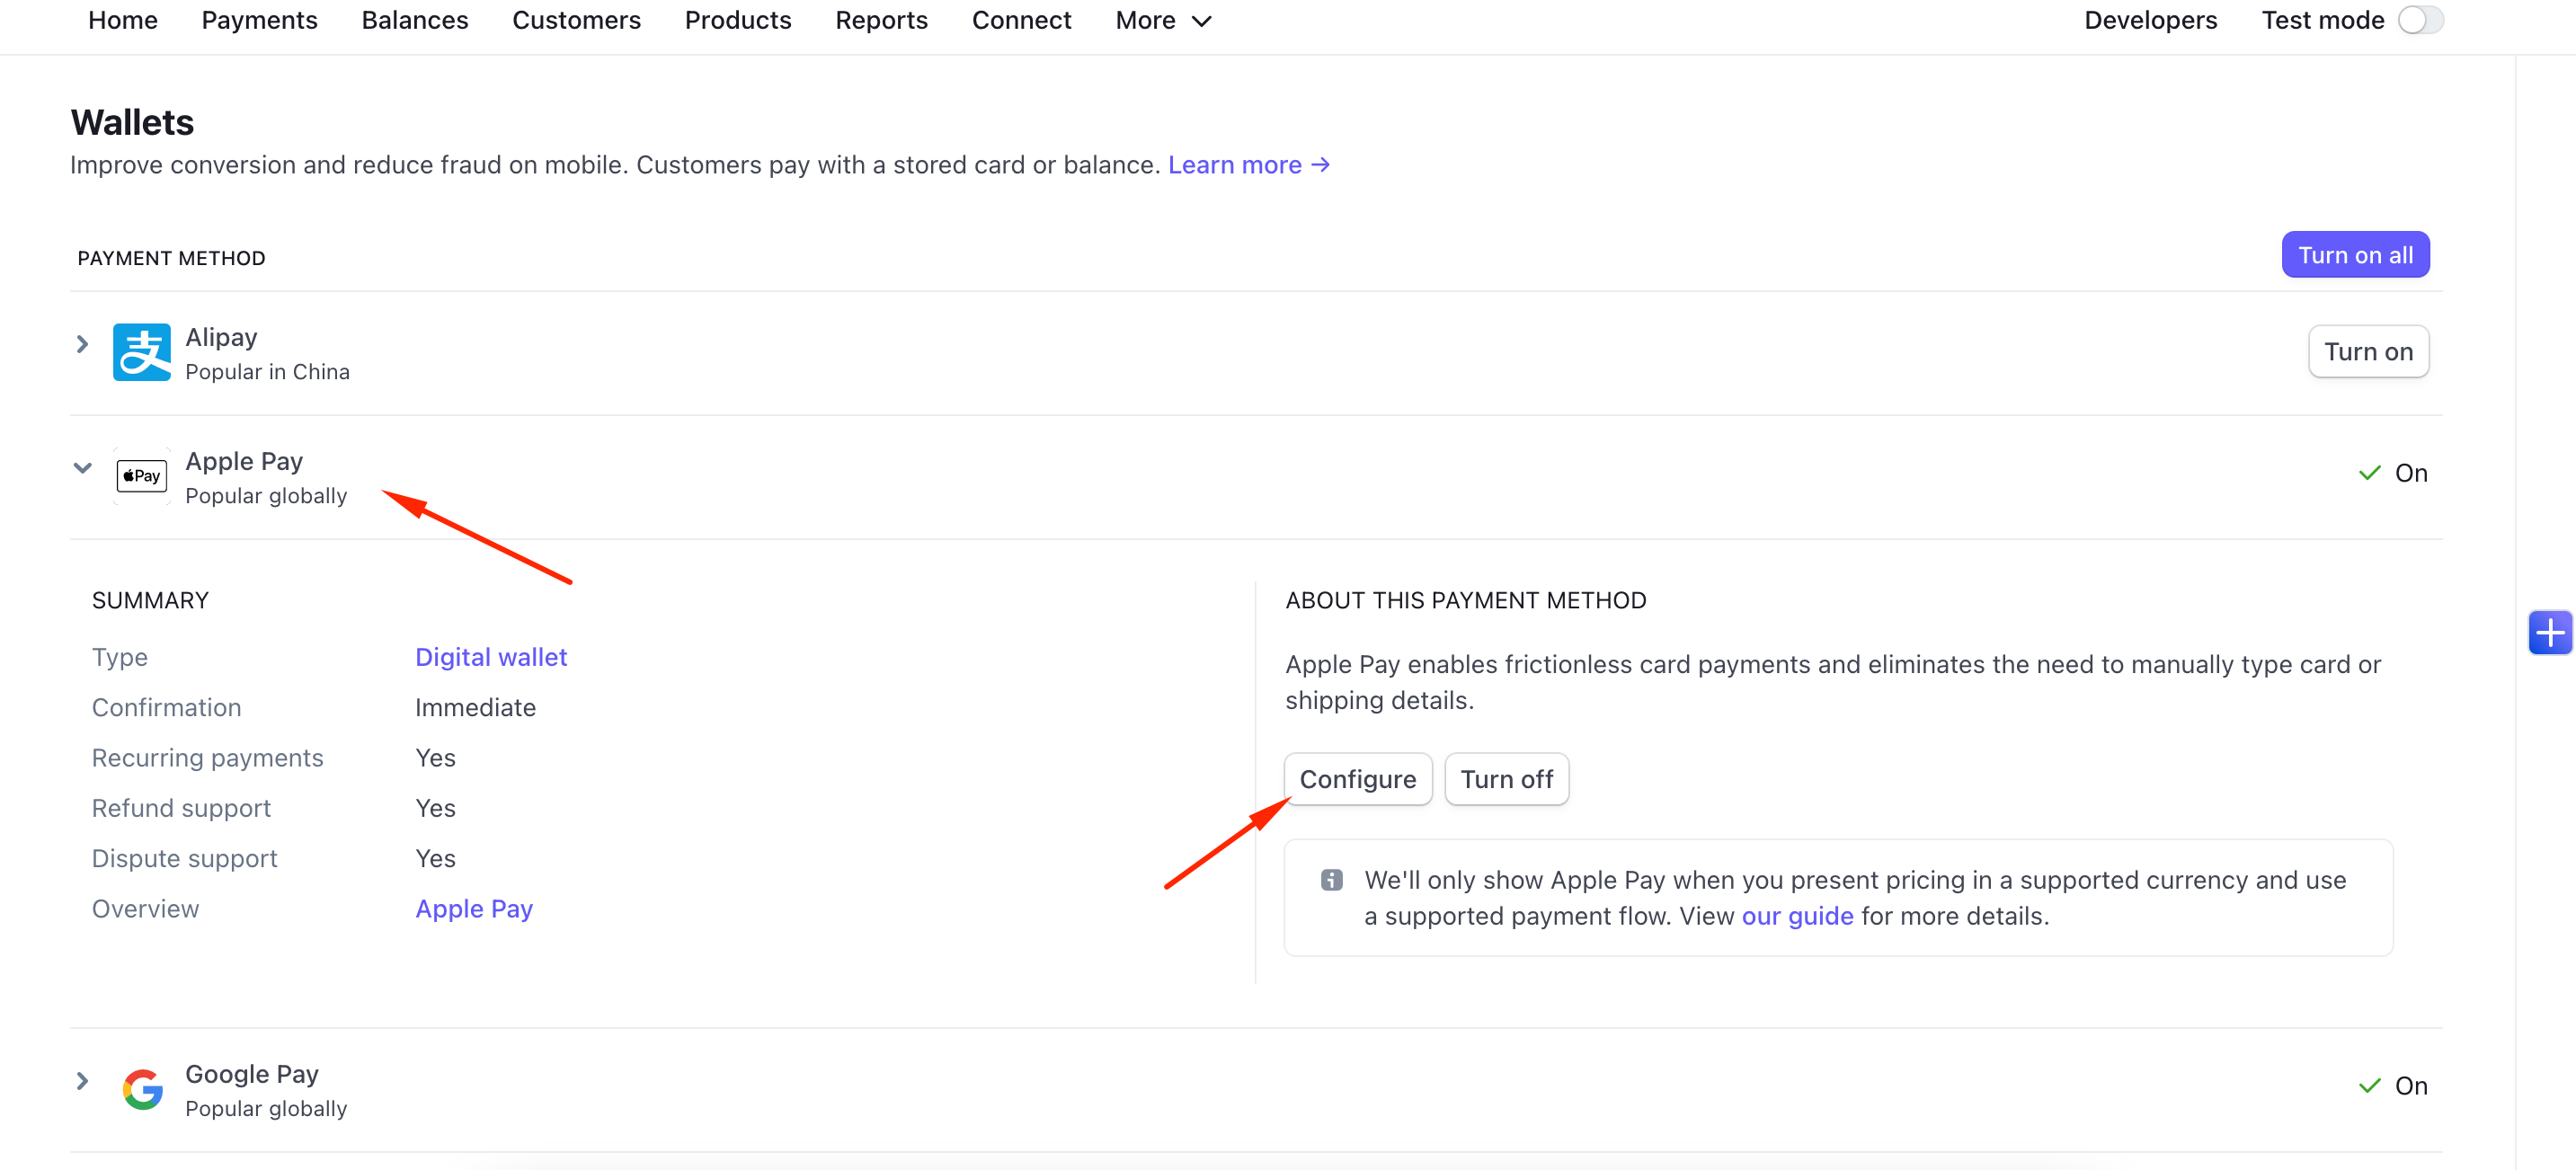The image size is (2576, 1170).
Task: Click the Wallets page heading
Action: click(132, 122)
